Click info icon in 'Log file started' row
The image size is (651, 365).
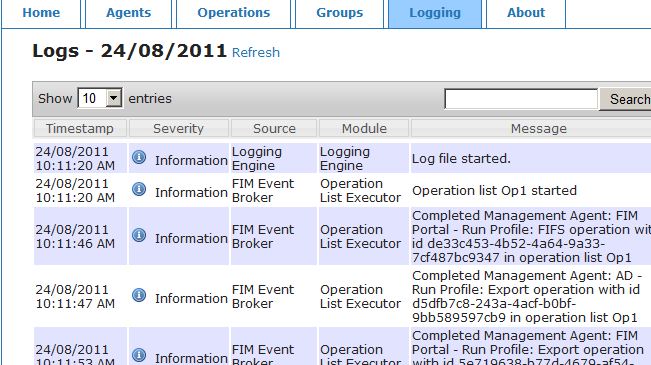pos(139,157)
